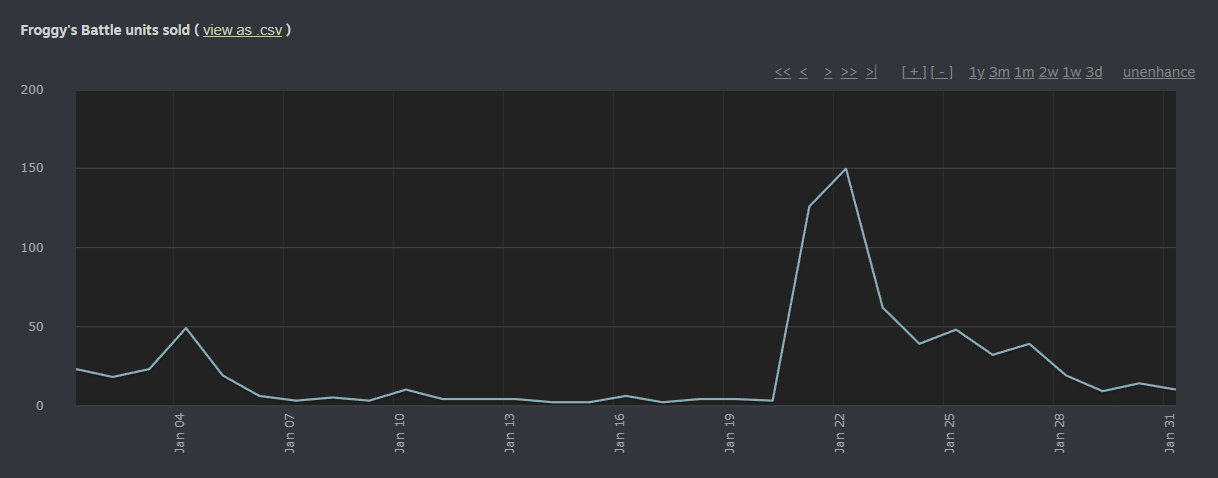Select the 1w time range

[x=1072, y=72]
